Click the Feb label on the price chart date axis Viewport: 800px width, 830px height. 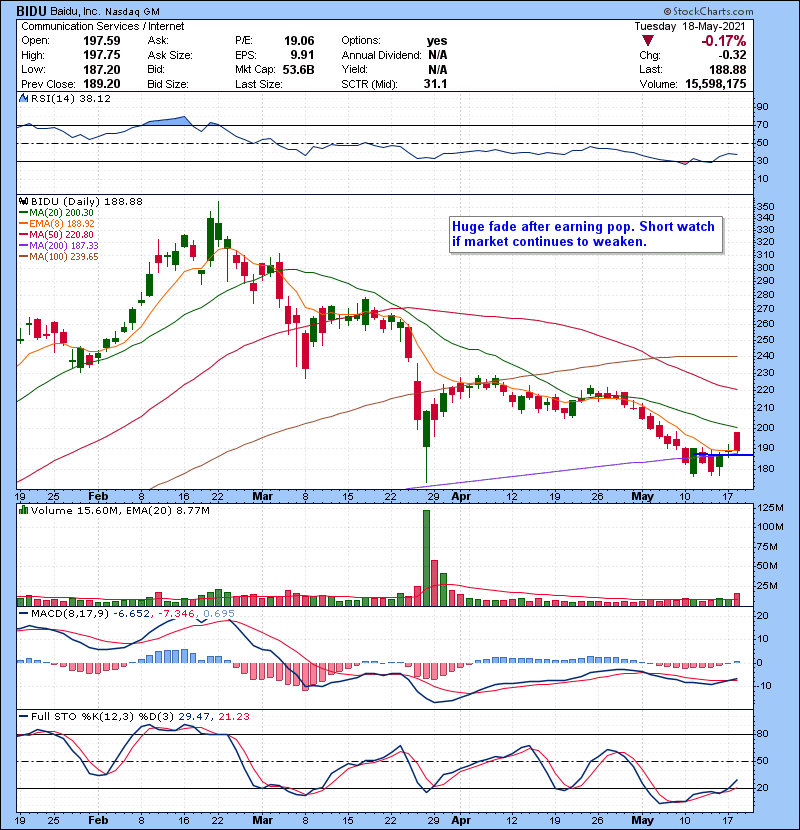[98, 497]
